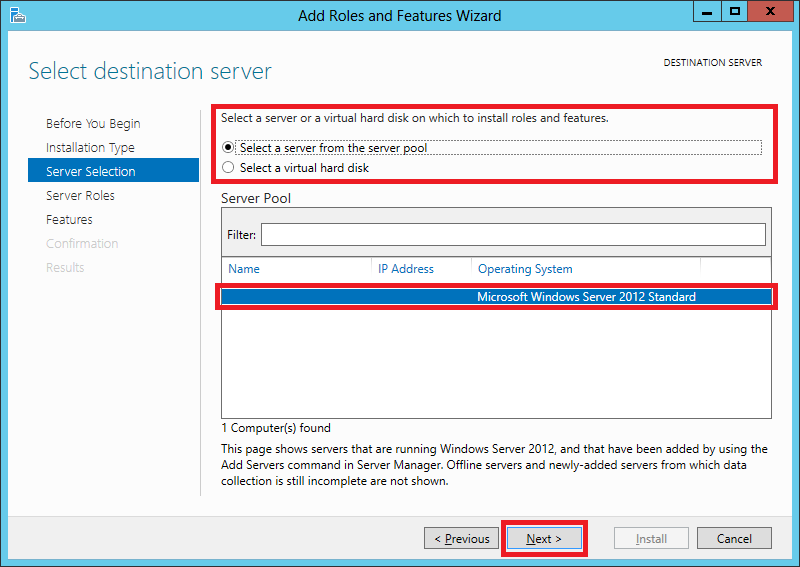This screenshot has height=567, width=800.
Task: Sort server pool by IP Address column
Action: click(x=420, y=269)
